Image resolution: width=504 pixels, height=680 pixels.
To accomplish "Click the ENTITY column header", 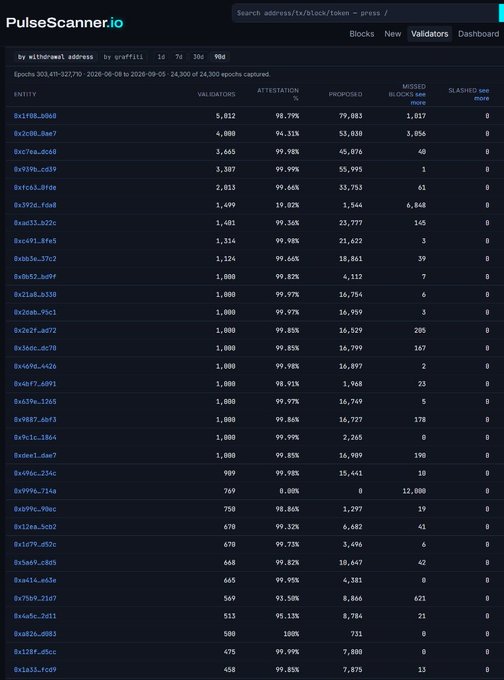I will coord(25,95).
